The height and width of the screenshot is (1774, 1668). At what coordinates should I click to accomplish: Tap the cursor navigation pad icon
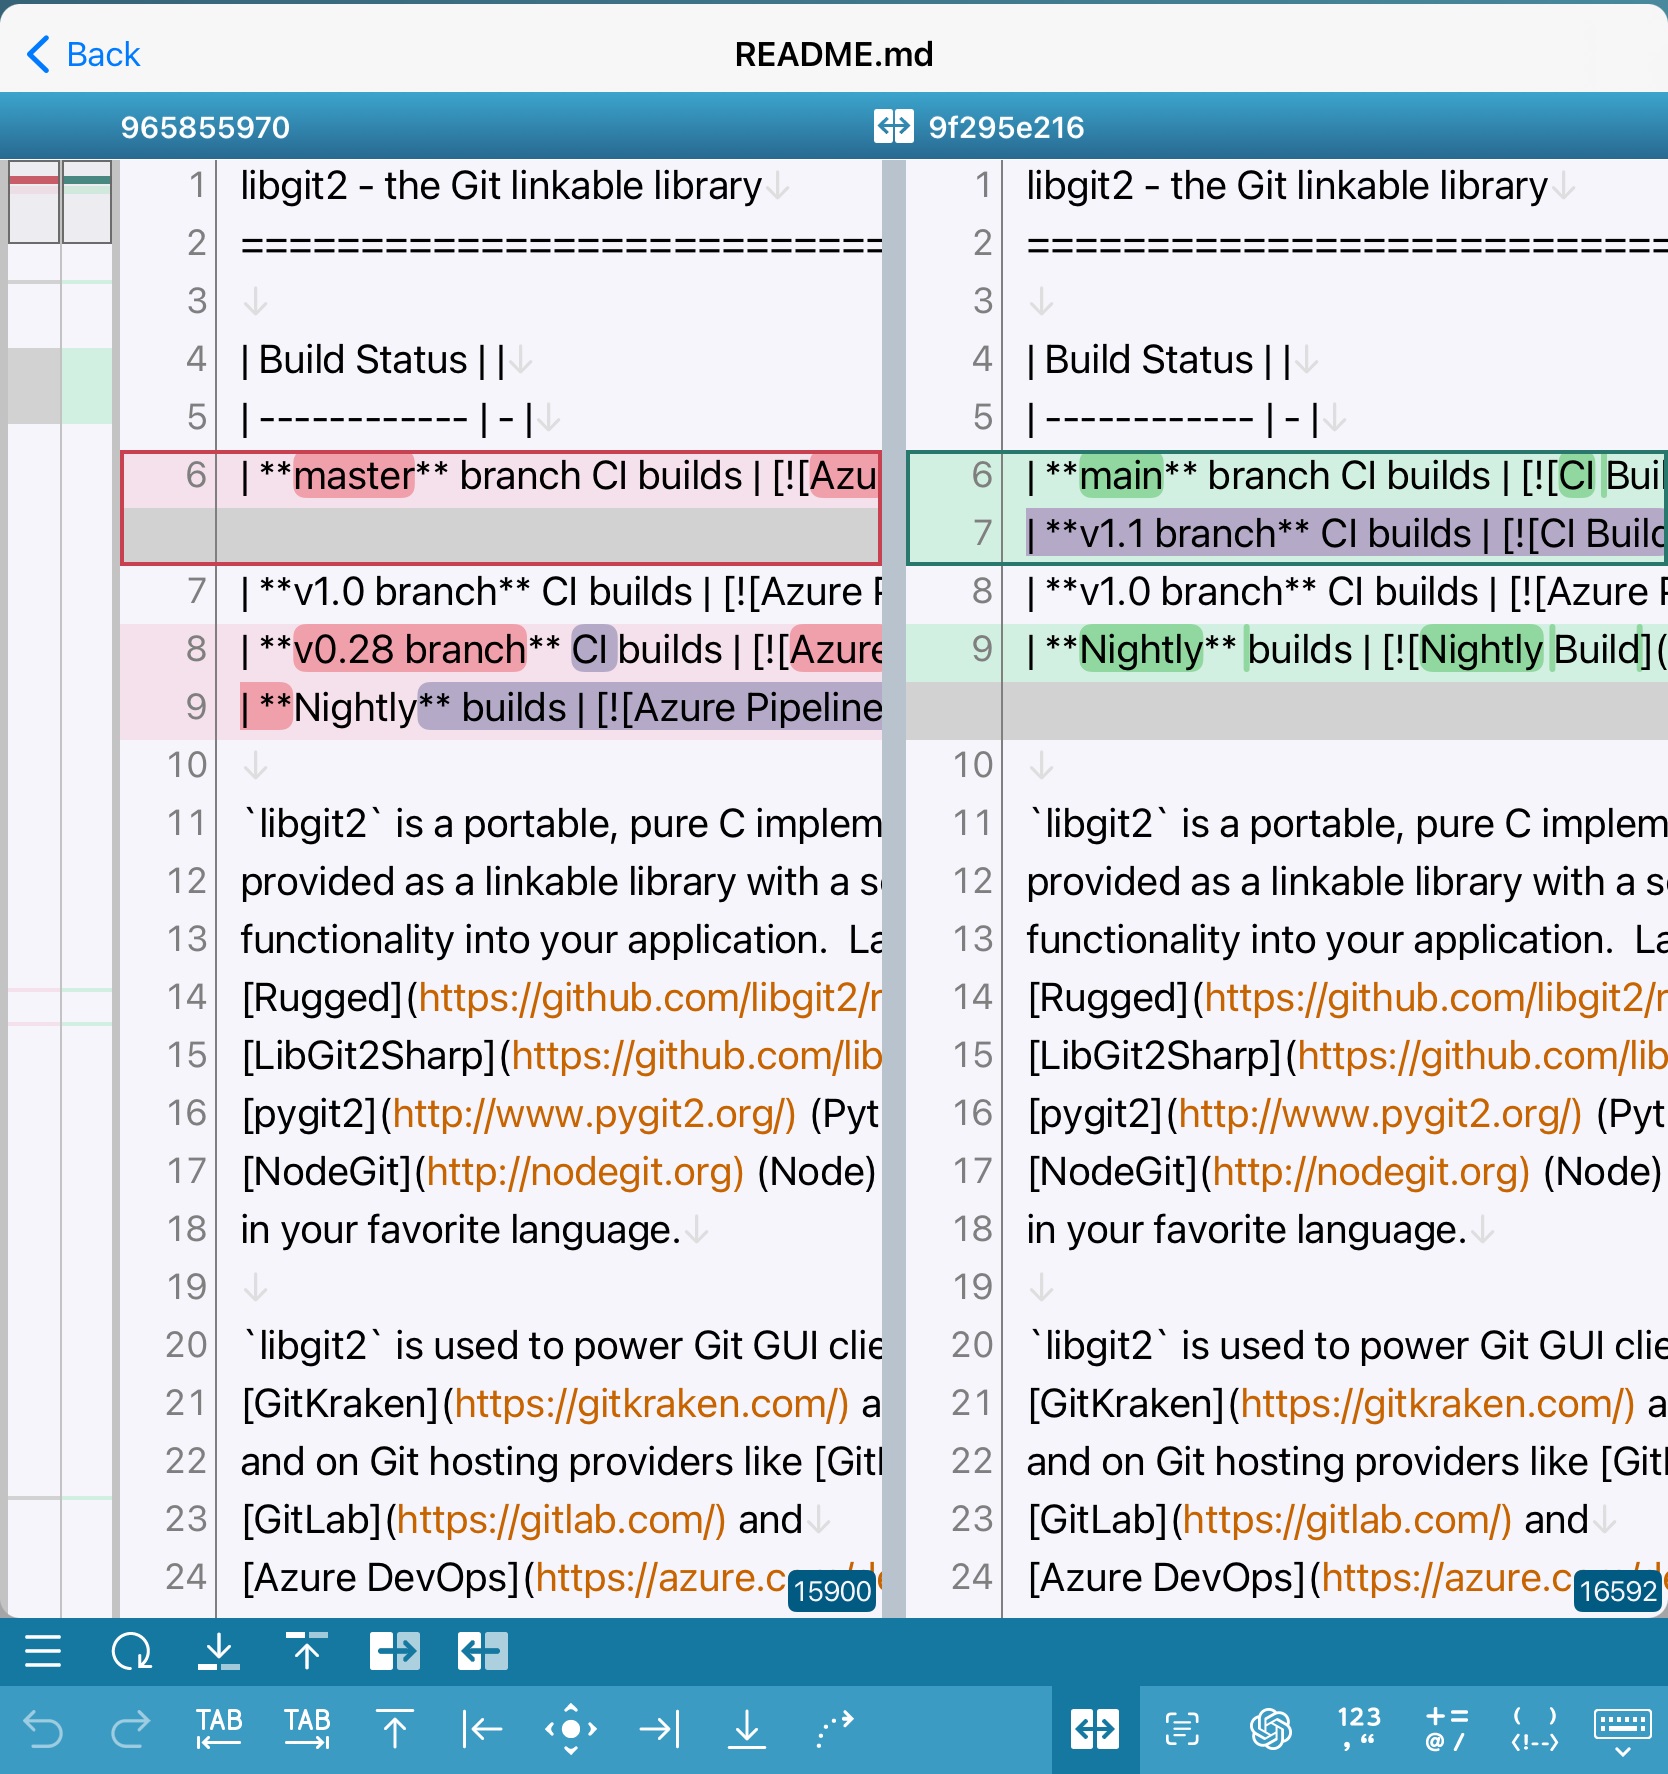[x=570, y=1729]
